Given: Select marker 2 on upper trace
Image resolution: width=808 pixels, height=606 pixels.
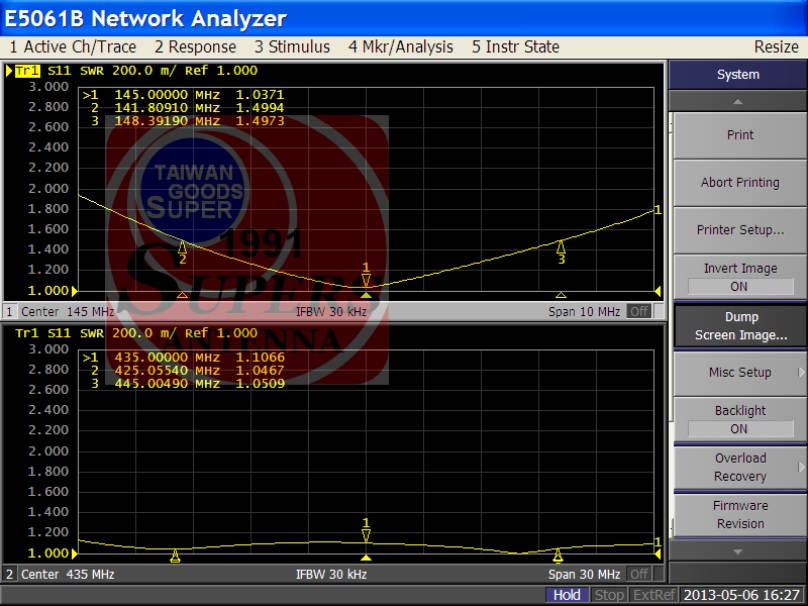Looking at the screenshot, I should (182, 251).
